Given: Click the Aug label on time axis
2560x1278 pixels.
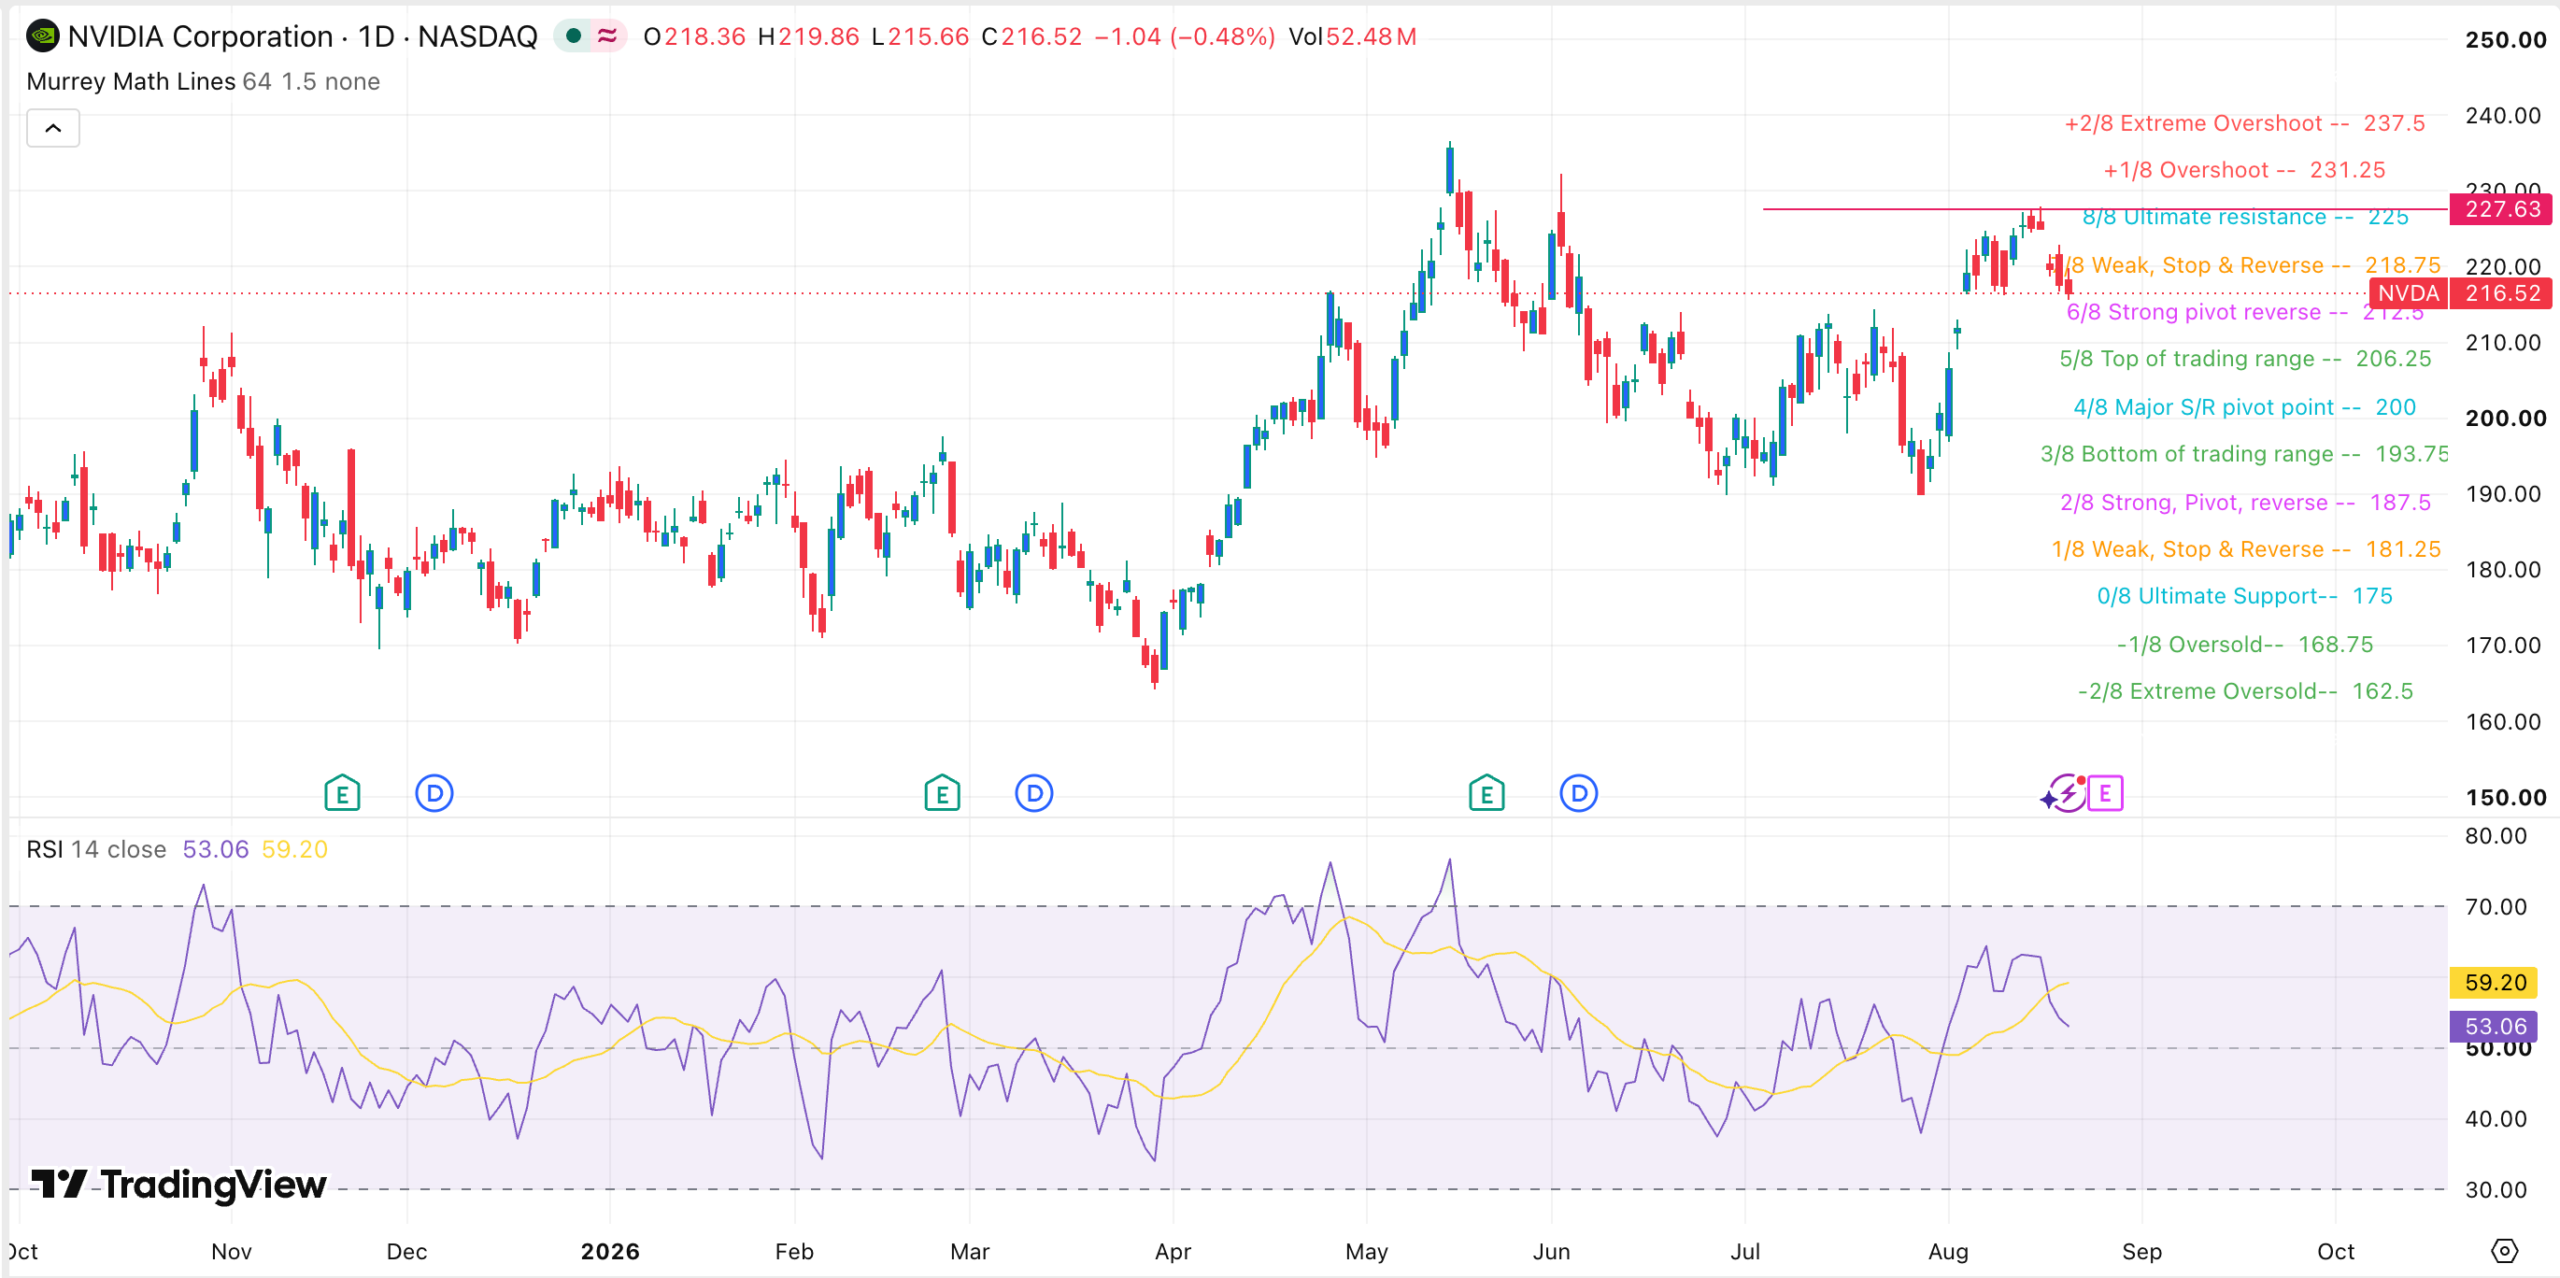Looking at the screenshot, I should tap(1948, 1252).
